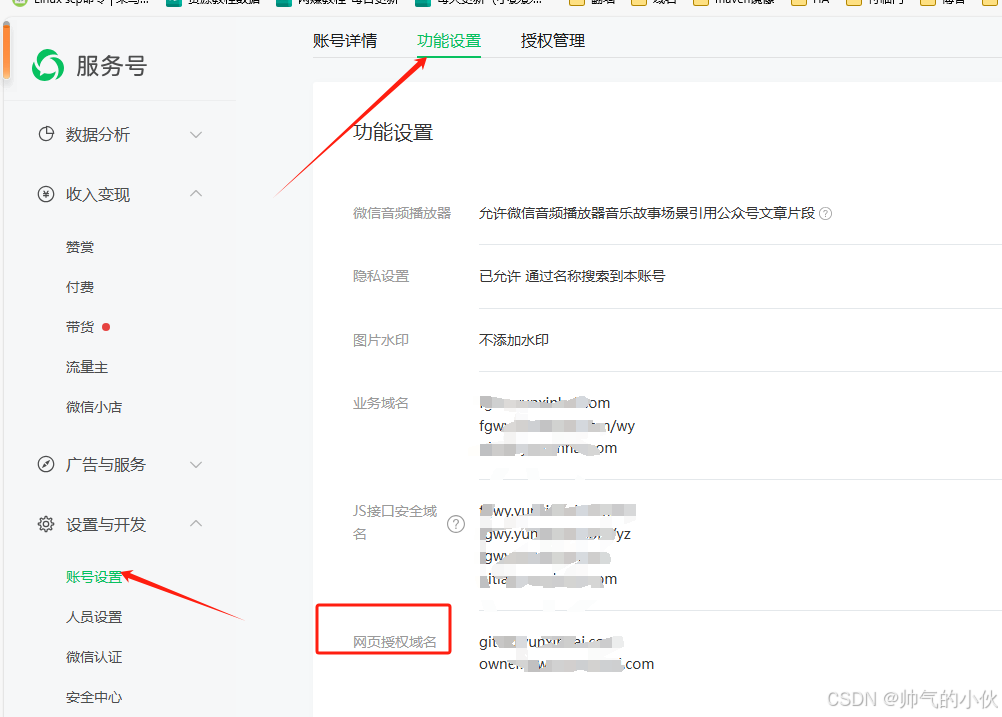Click the 广告与服务 compass icon

(x=45, y=464)
